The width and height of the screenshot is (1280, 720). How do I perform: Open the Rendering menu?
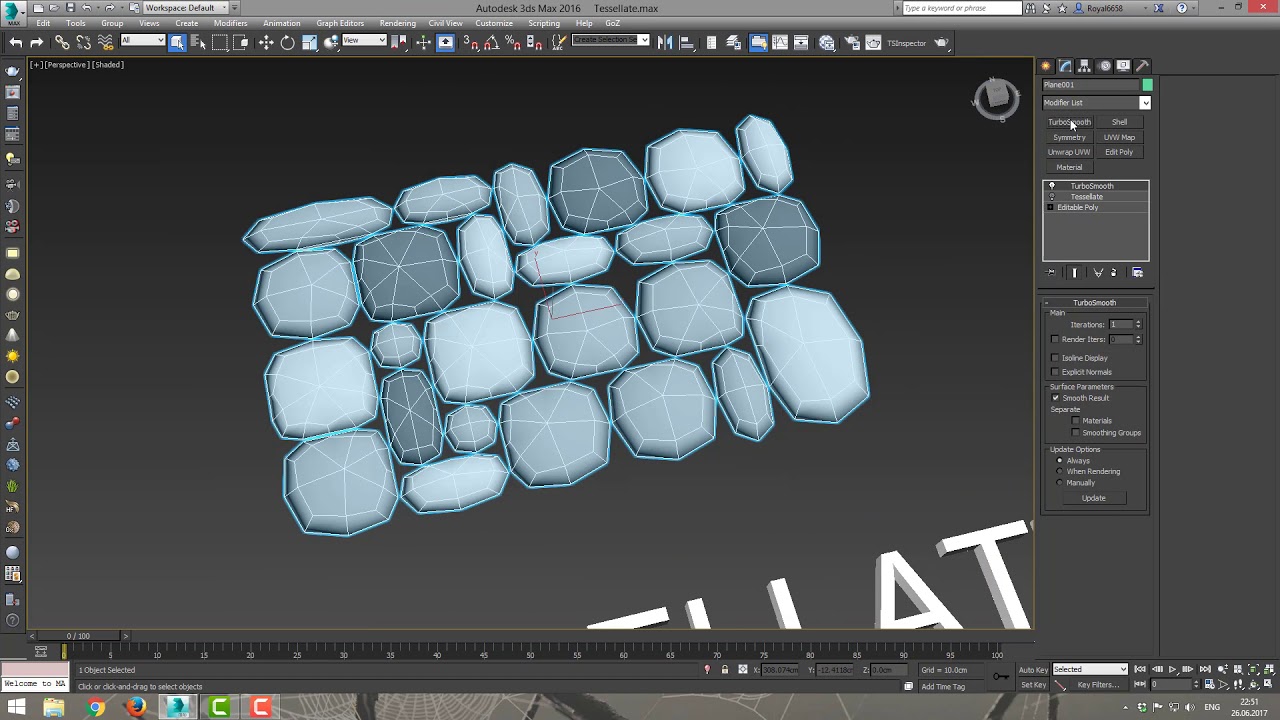tap(397, 23)
